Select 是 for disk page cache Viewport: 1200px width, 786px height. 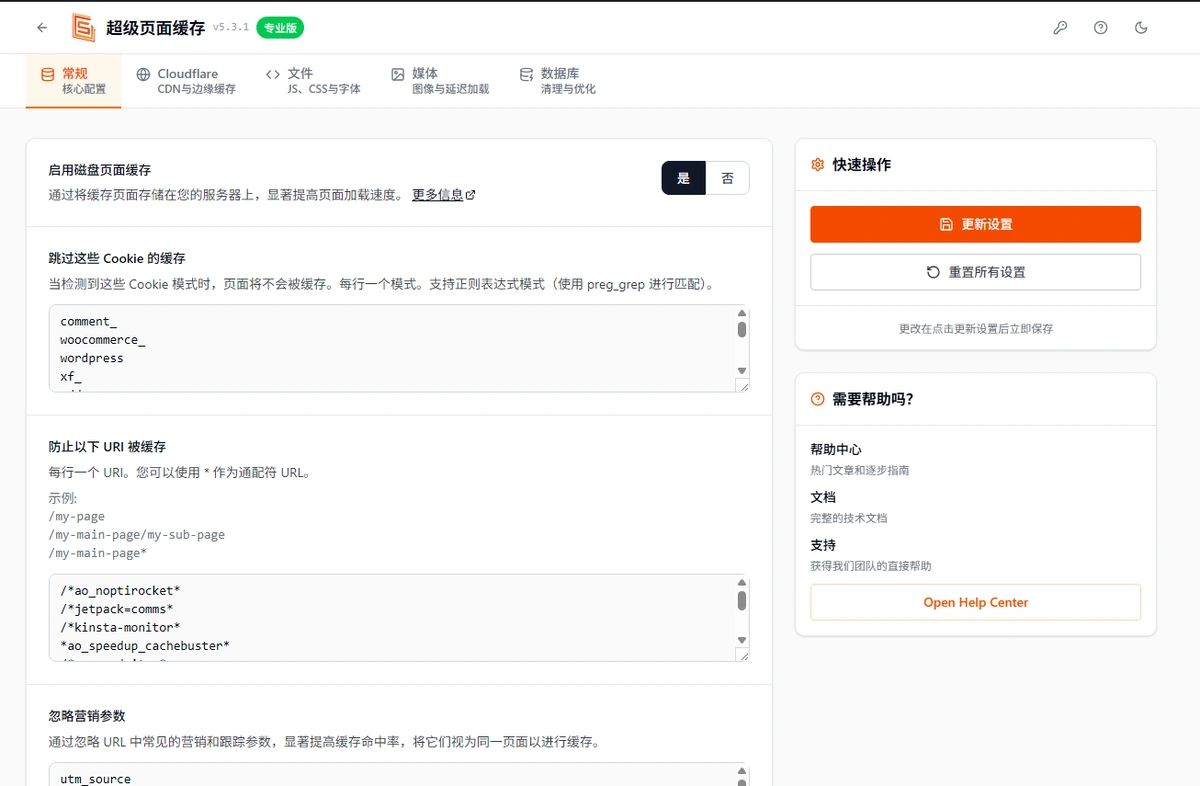(x=684, y=178)
